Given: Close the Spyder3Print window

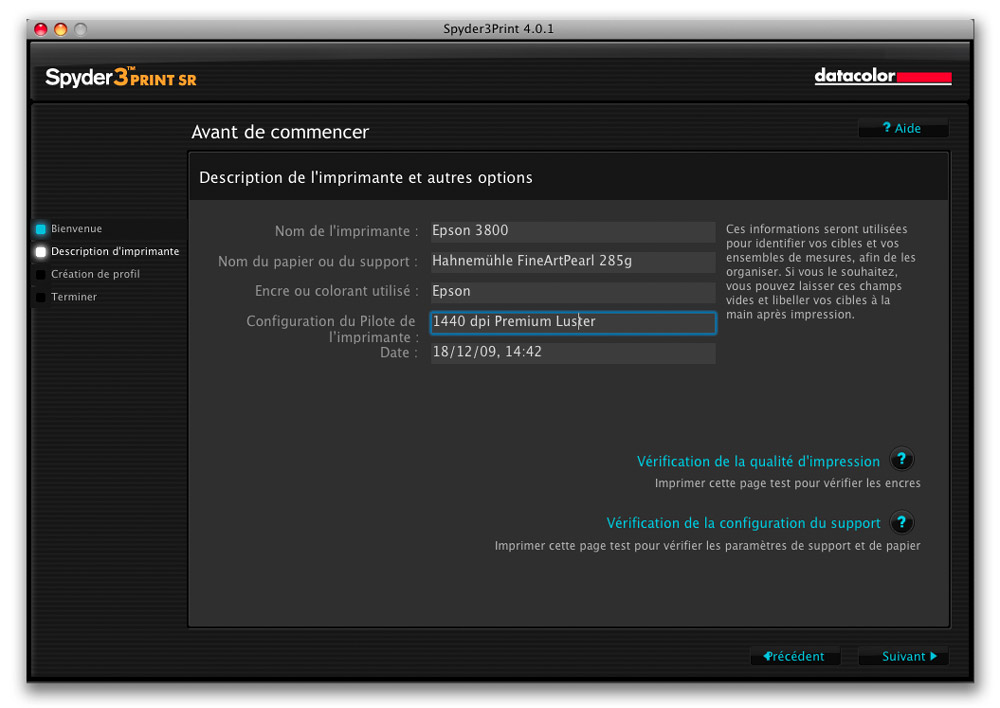Looking at the screenshot, I should click(41, 29).
